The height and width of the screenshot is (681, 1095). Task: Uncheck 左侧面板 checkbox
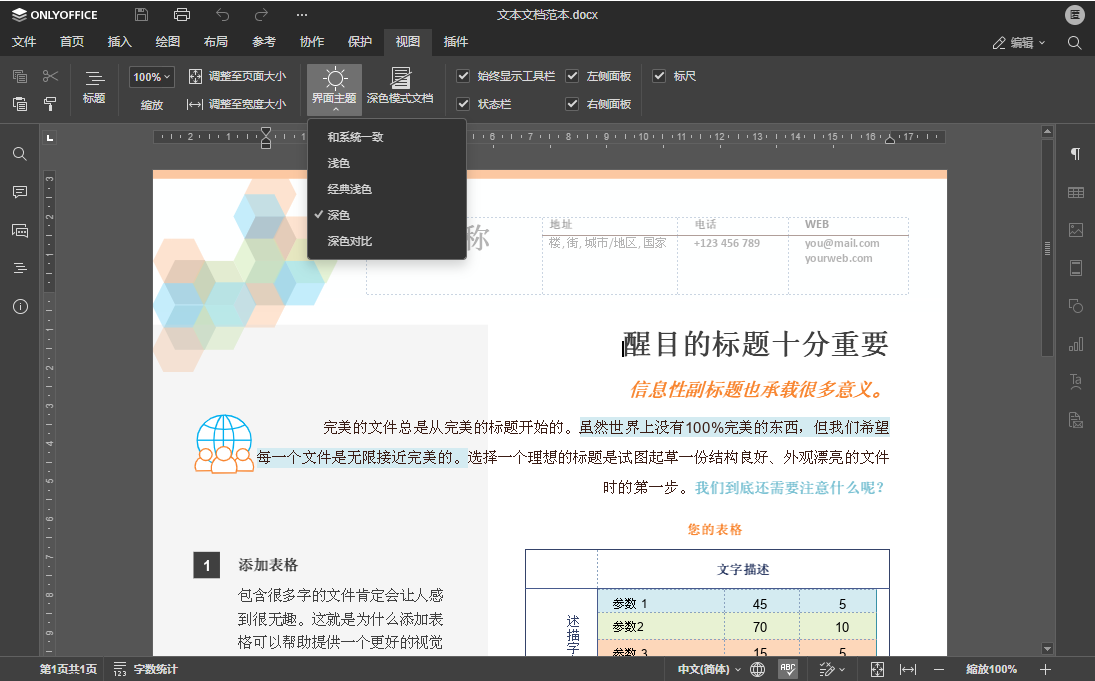pos(572,76)
